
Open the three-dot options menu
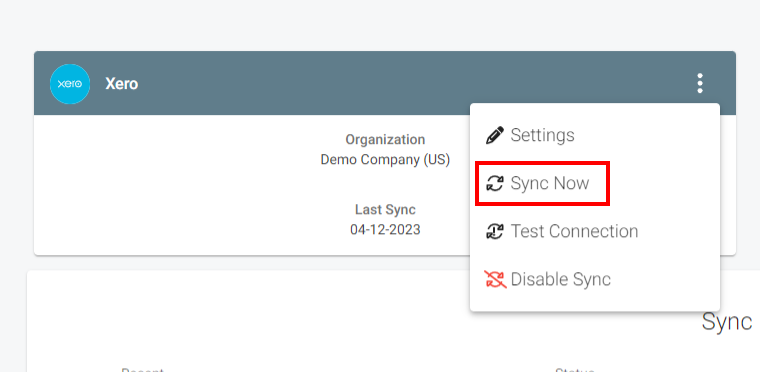[700, 83]
